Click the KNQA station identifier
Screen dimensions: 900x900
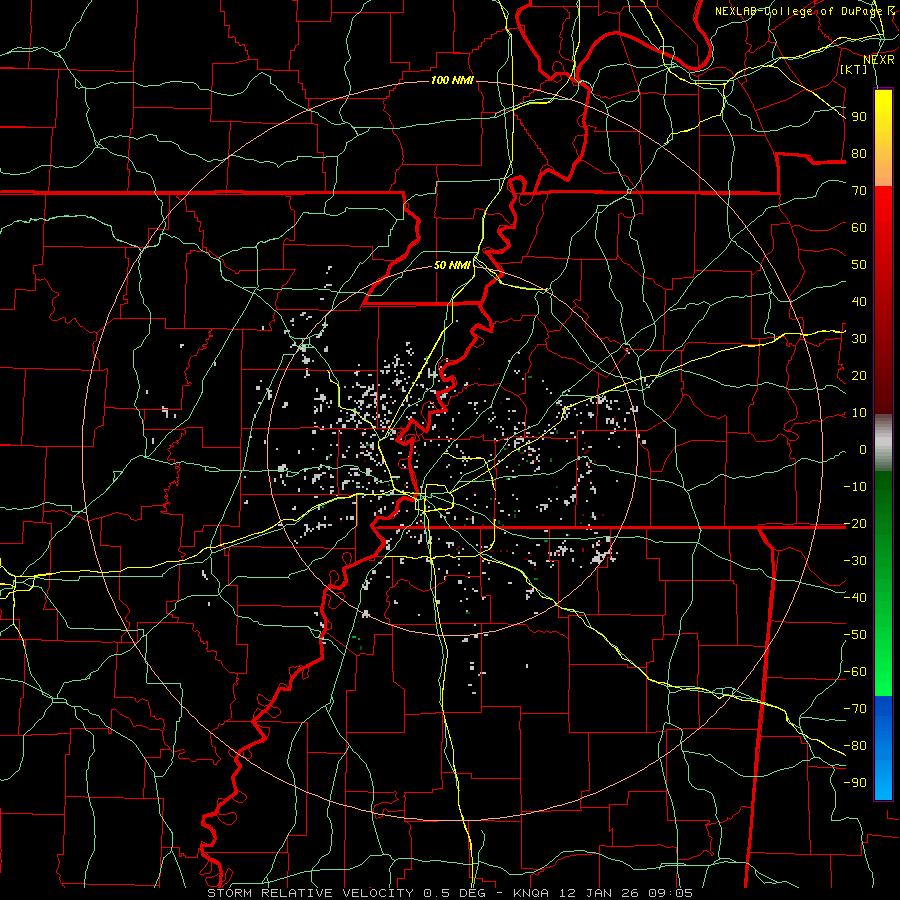tap(532, 893)
